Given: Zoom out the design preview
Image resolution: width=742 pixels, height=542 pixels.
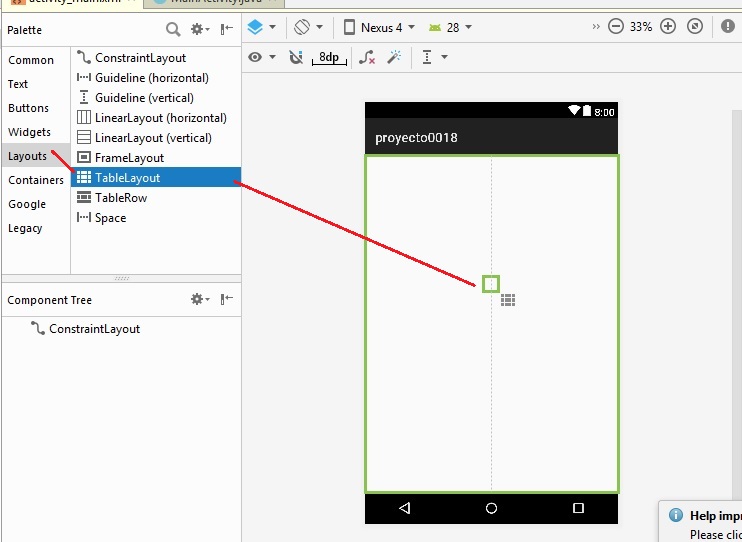Looking at the screenshot, I should pyautogui.click(x=616, y=27).
